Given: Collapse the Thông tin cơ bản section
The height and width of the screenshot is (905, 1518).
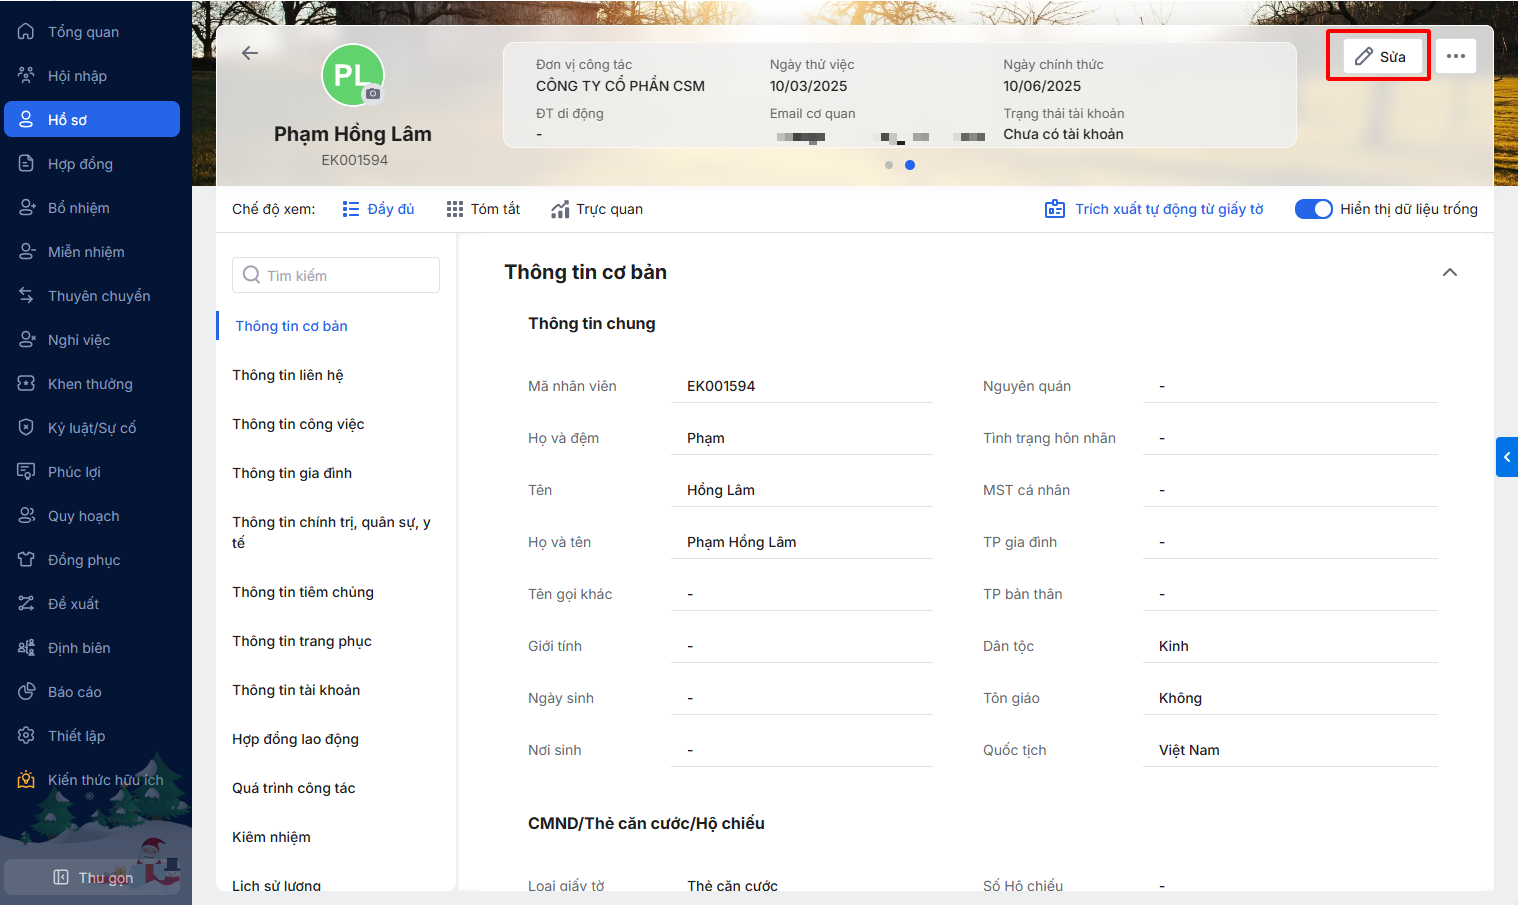Looking at the screenshot, I should (x=1450, y=272).
